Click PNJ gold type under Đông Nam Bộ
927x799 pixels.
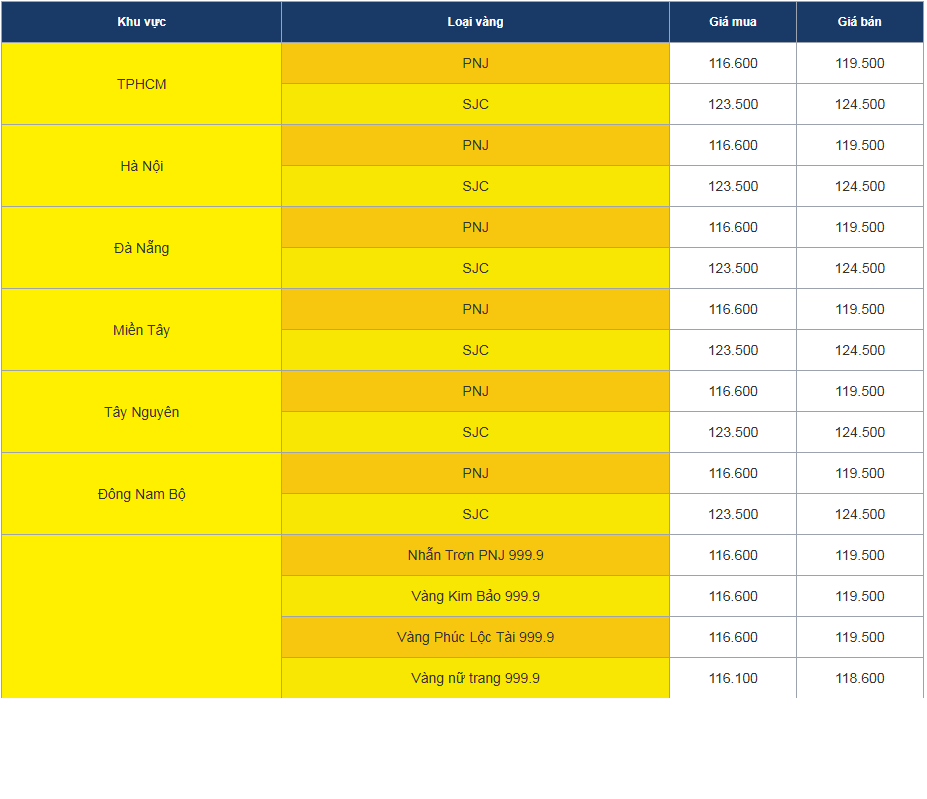(475, 473)
